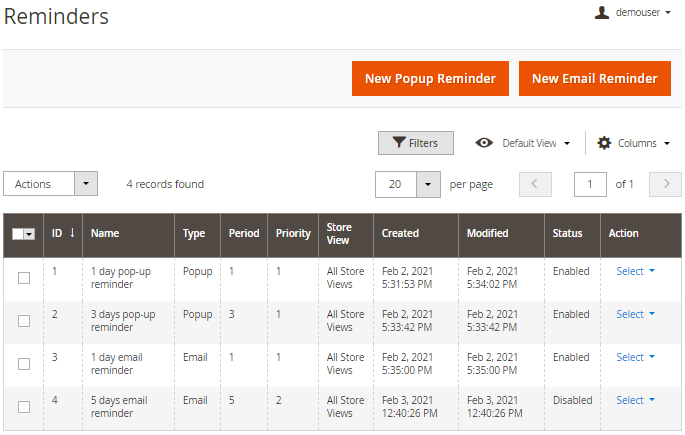Sort by the ID column arrow
Viewport: 685px width, 435px height.
pyautogui.click(x=72, y=233)
